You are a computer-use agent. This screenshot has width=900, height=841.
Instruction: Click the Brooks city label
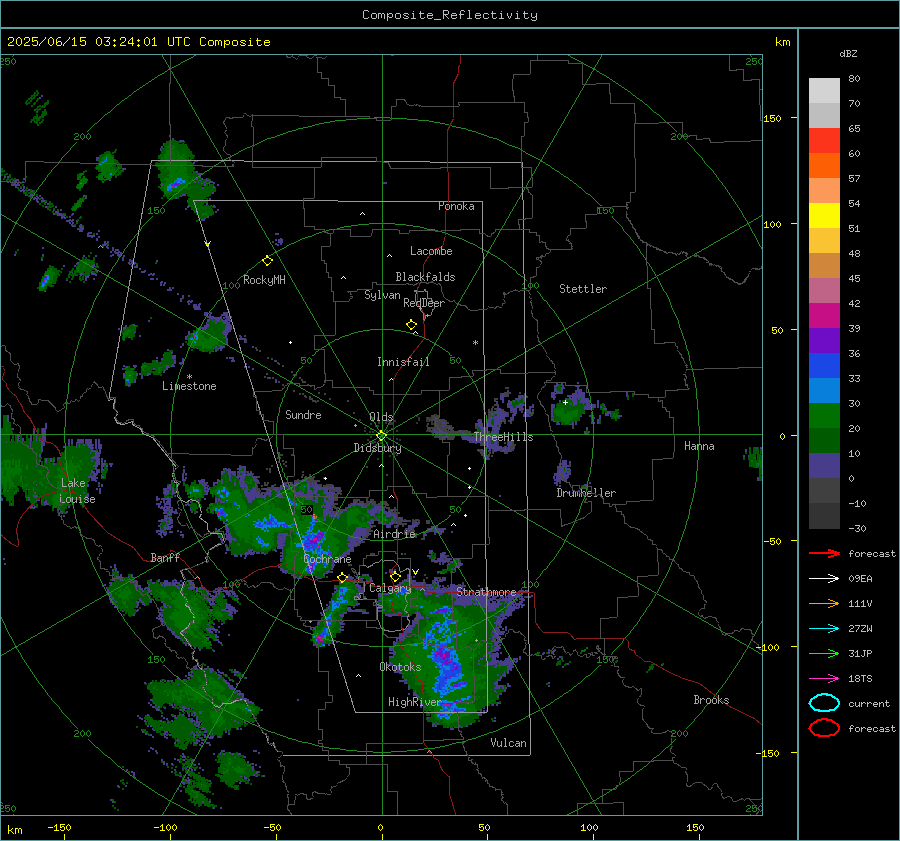point(711,700)
